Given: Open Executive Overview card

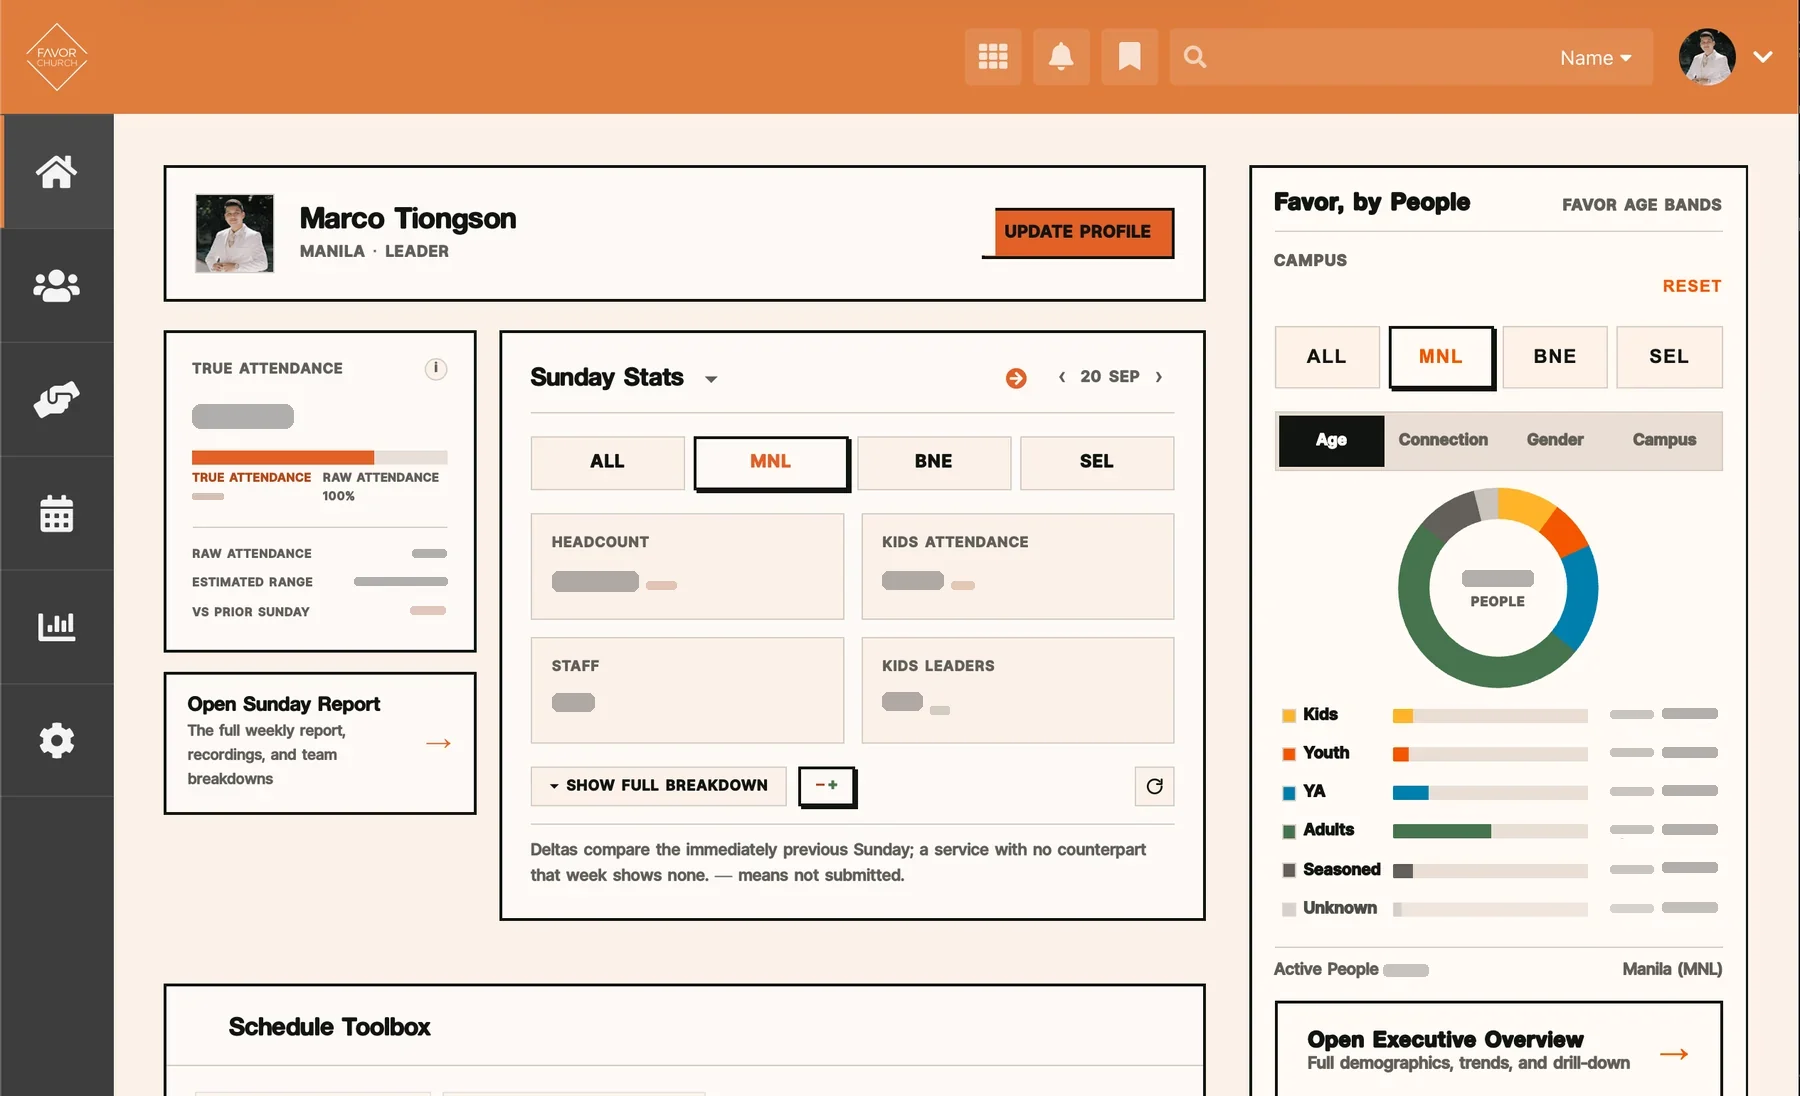Looking at the screenshot, I should (x=1498, y=1049).
